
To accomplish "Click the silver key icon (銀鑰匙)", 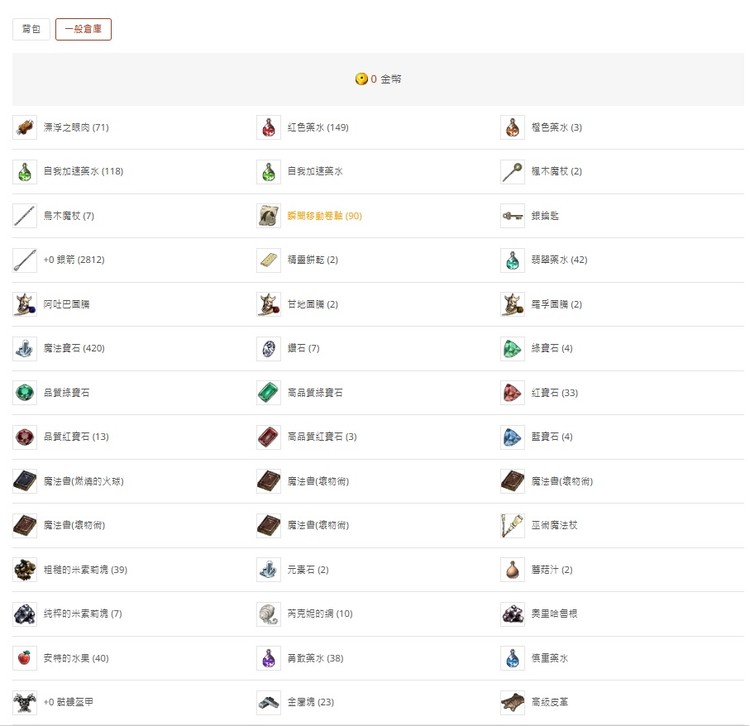I will point(513,216).
